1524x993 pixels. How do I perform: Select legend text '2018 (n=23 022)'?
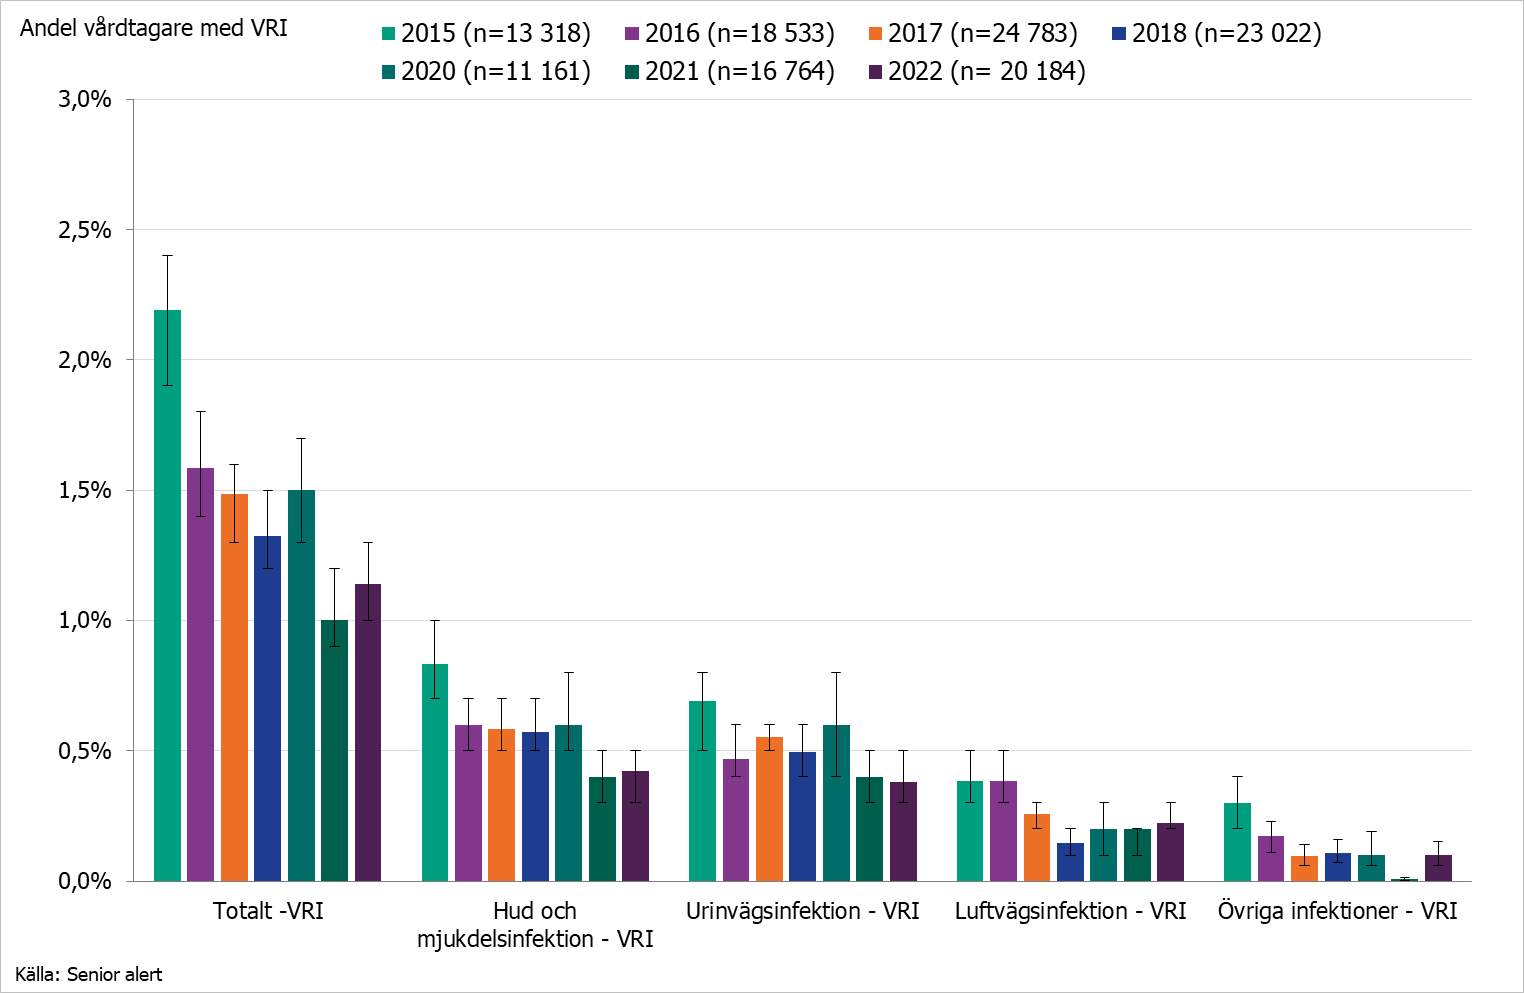click(1227, 34)
